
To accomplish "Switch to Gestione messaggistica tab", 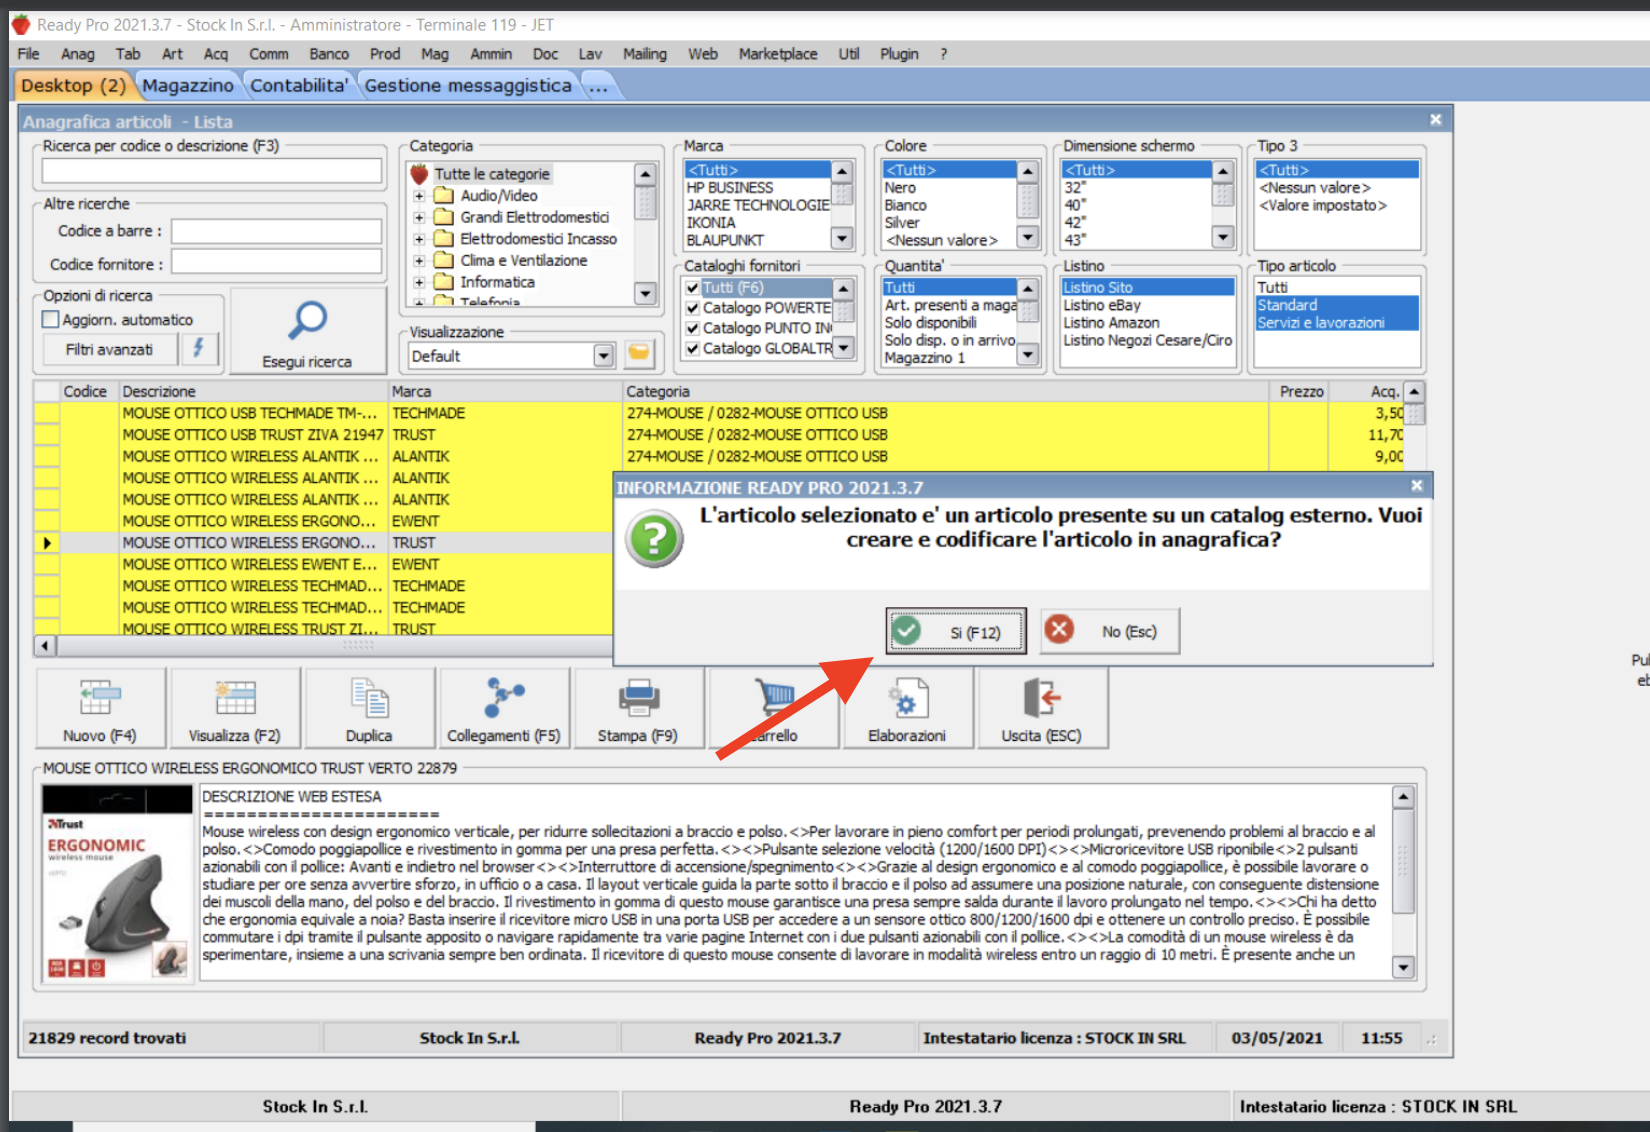I will [468, 86].
